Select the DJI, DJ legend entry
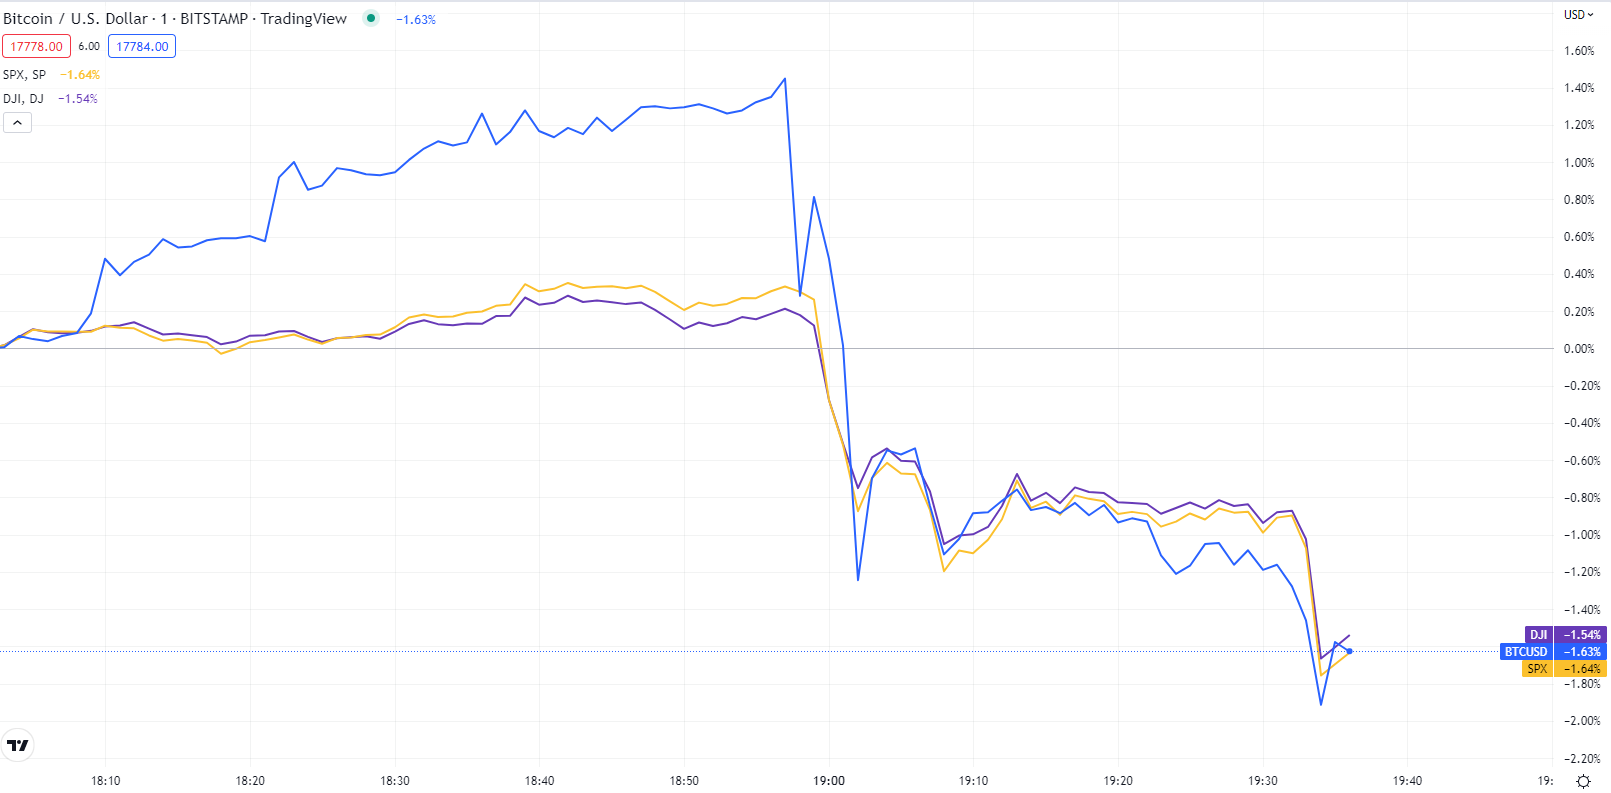 (23, 99)
